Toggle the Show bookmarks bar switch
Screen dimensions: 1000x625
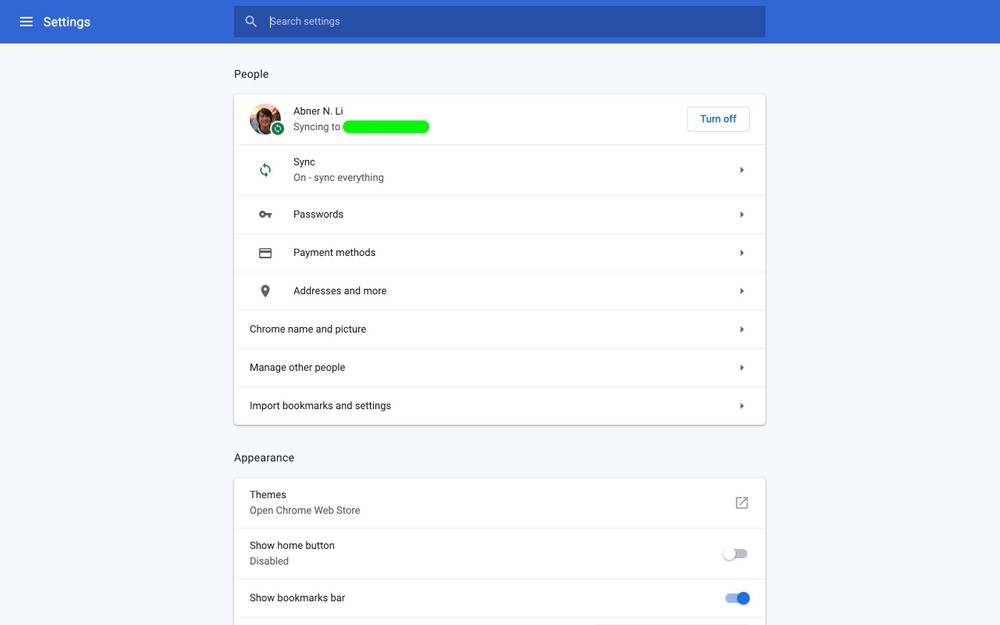coord(737,598)
